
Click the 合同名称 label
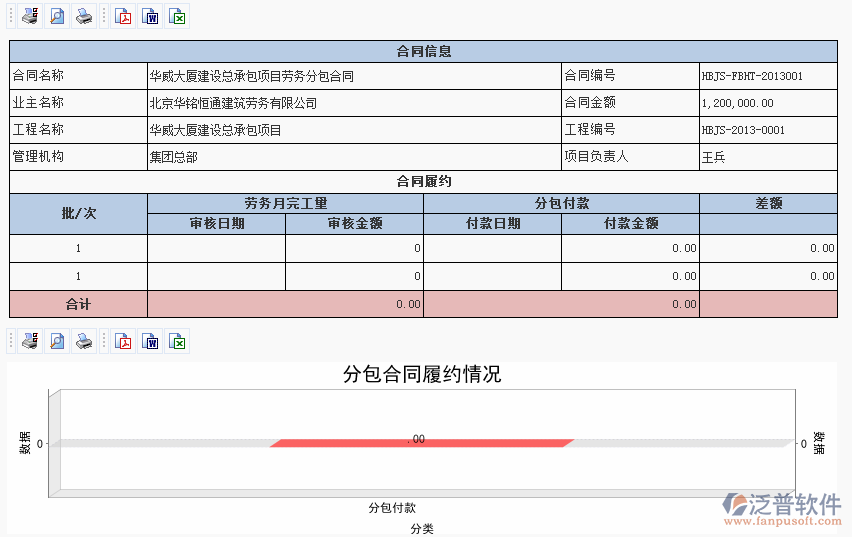click(38, 76)
